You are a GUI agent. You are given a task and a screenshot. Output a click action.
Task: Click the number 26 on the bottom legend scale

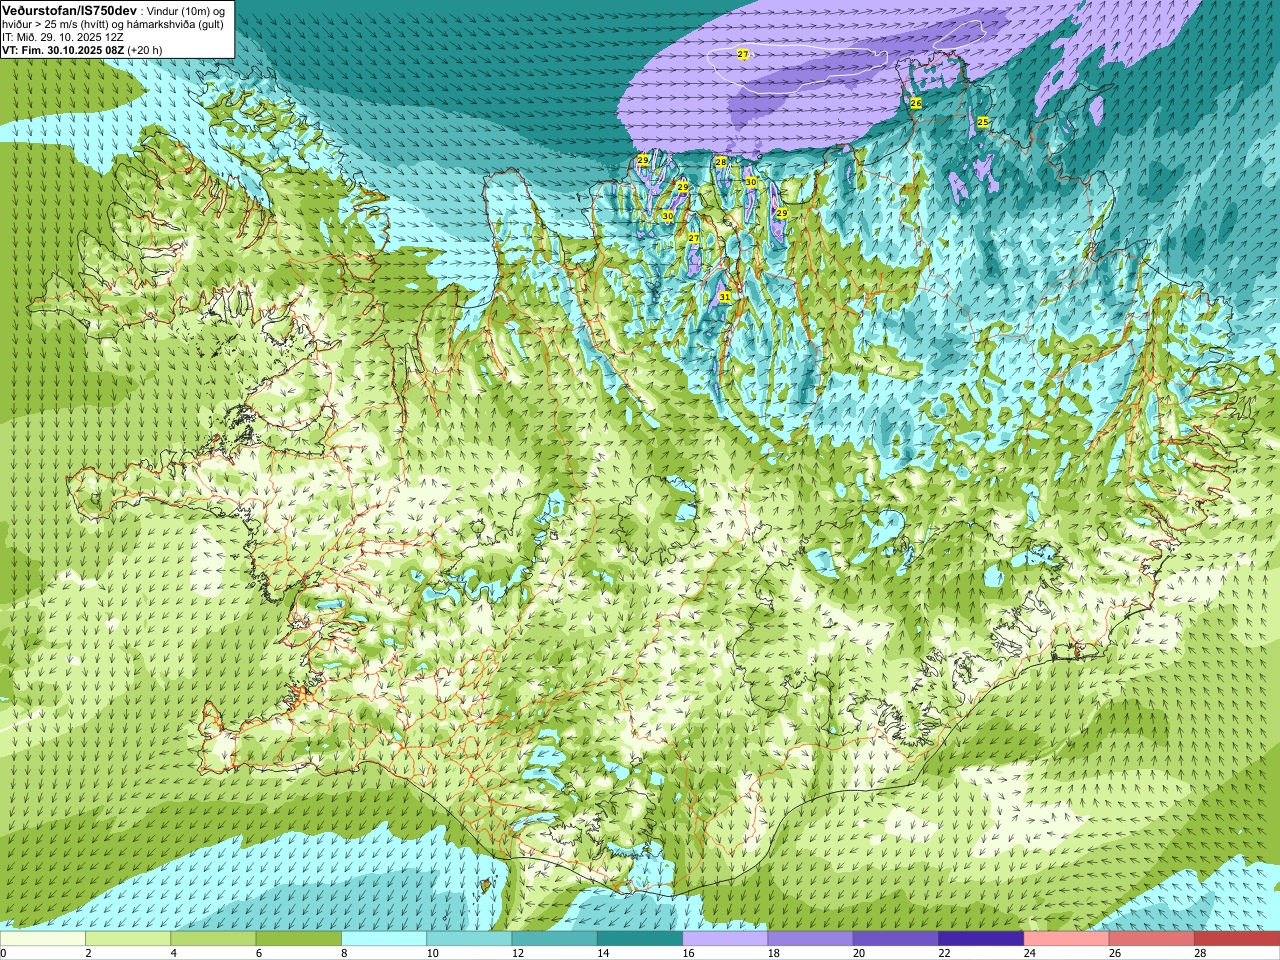click(1114, 953)
